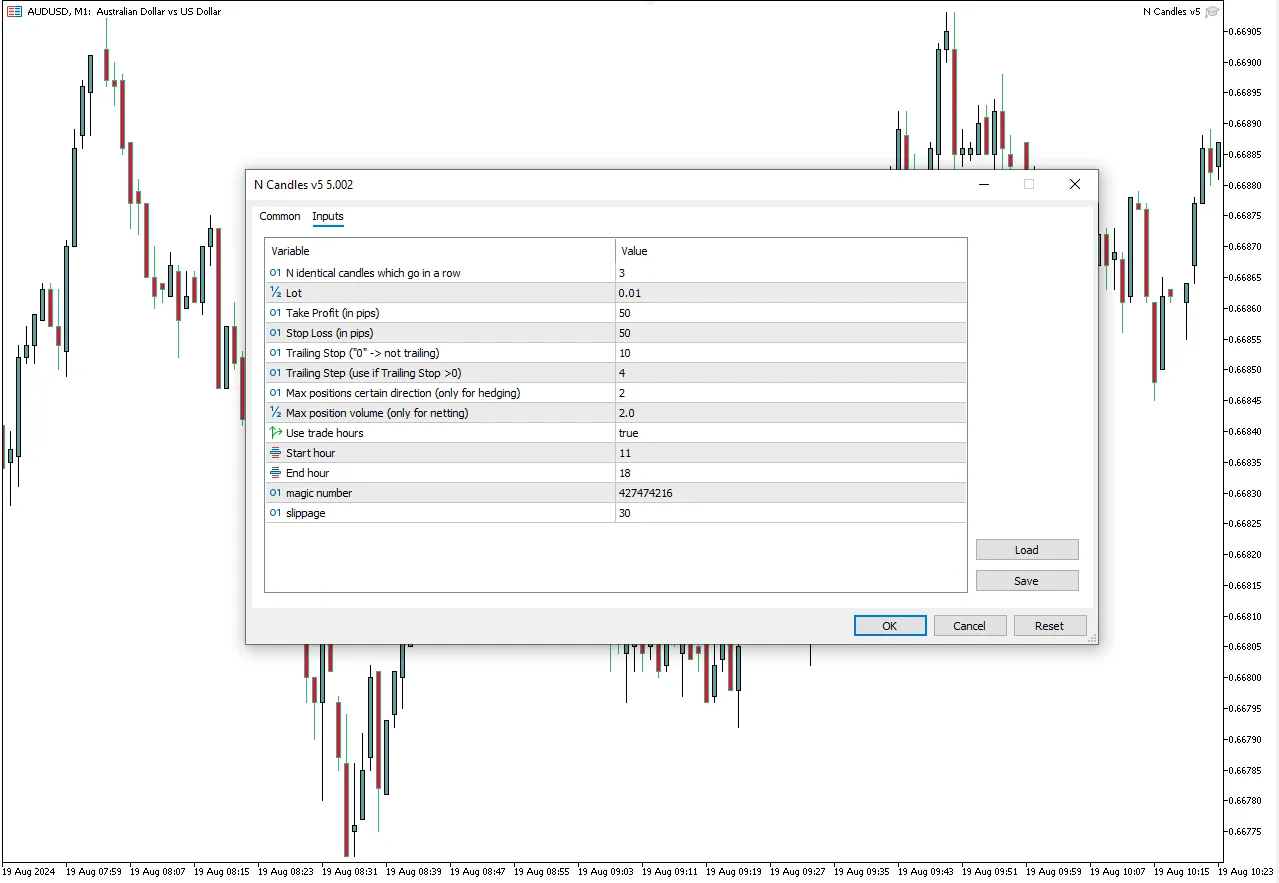
Task: Select the Inputs tab
Action: click(x=327, y=216)
